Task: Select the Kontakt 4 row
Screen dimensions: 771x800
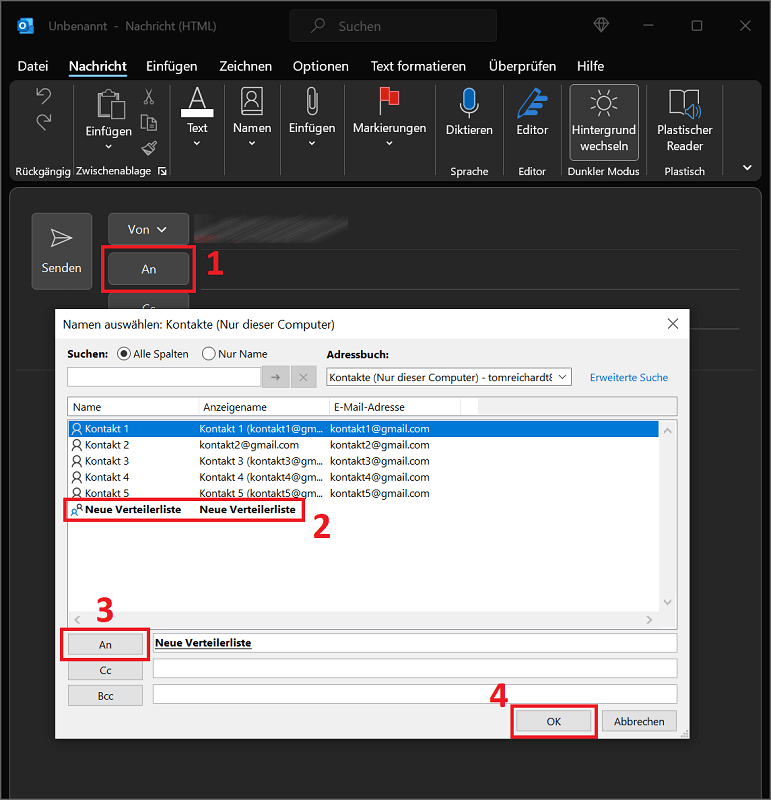Action: (363, 478)
